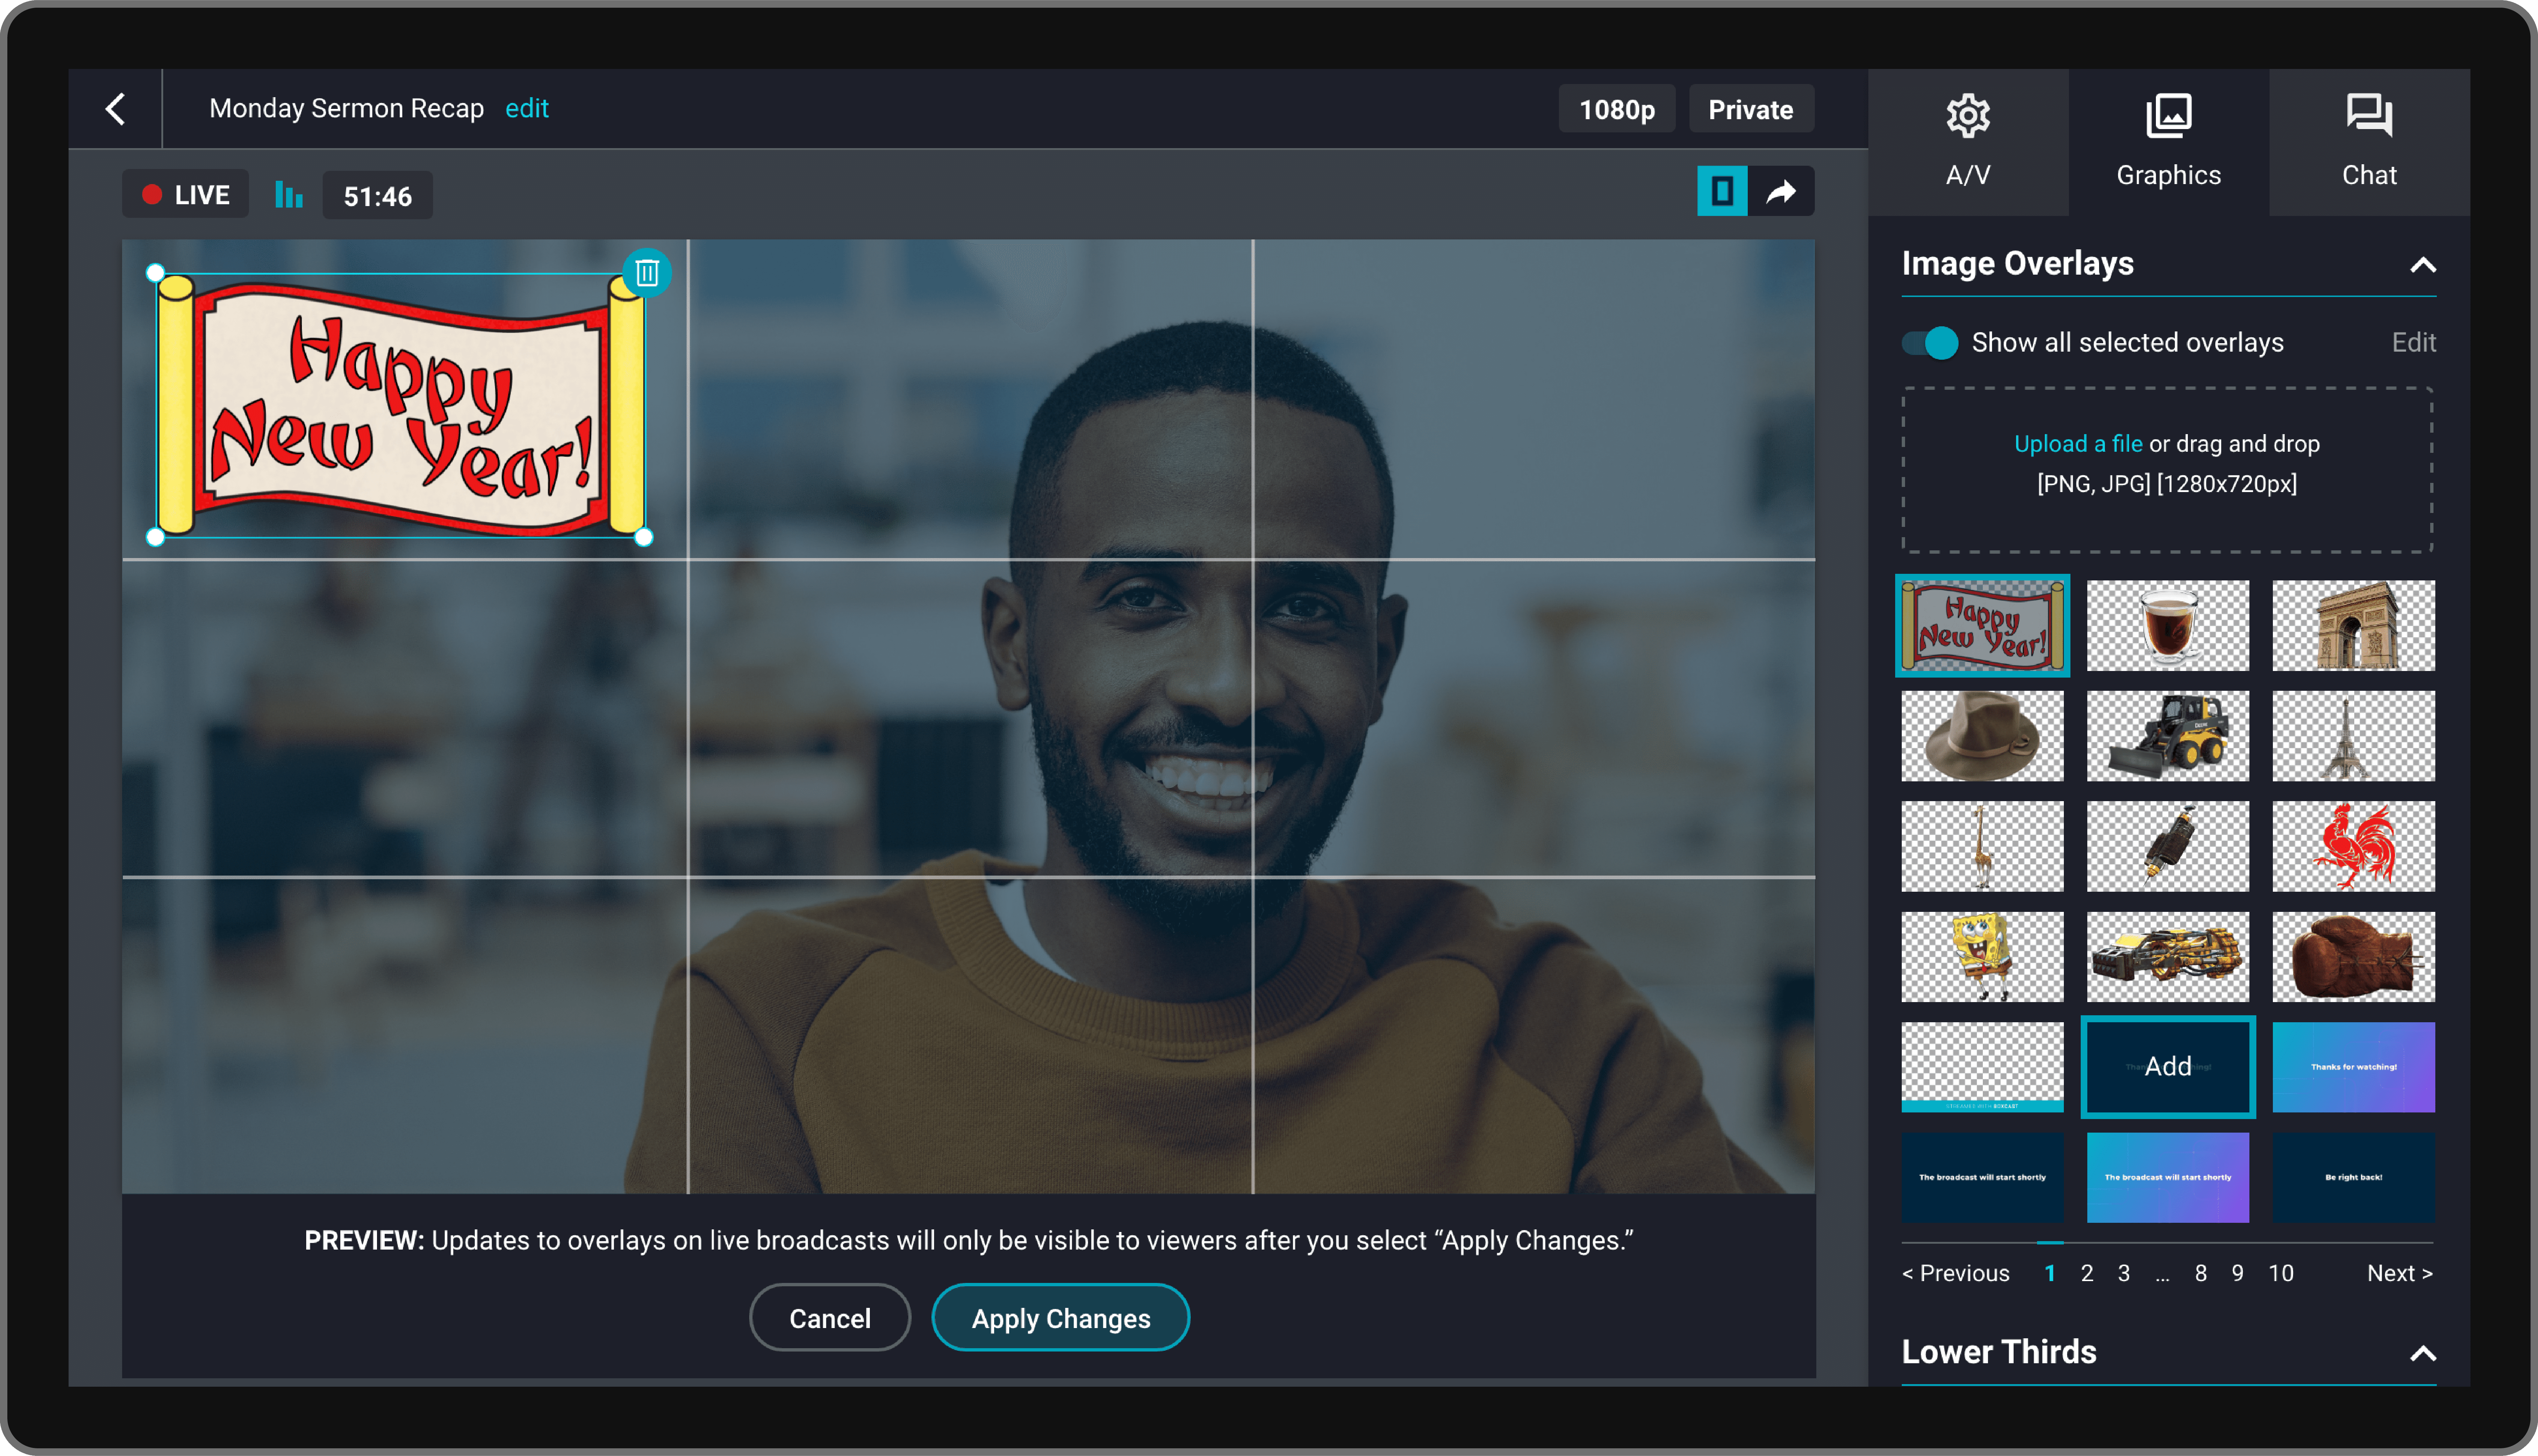The image size is (2538, 1456).
Task: Open A/V settings tab
Action: pyautogui.click(x=1968, y=142)
